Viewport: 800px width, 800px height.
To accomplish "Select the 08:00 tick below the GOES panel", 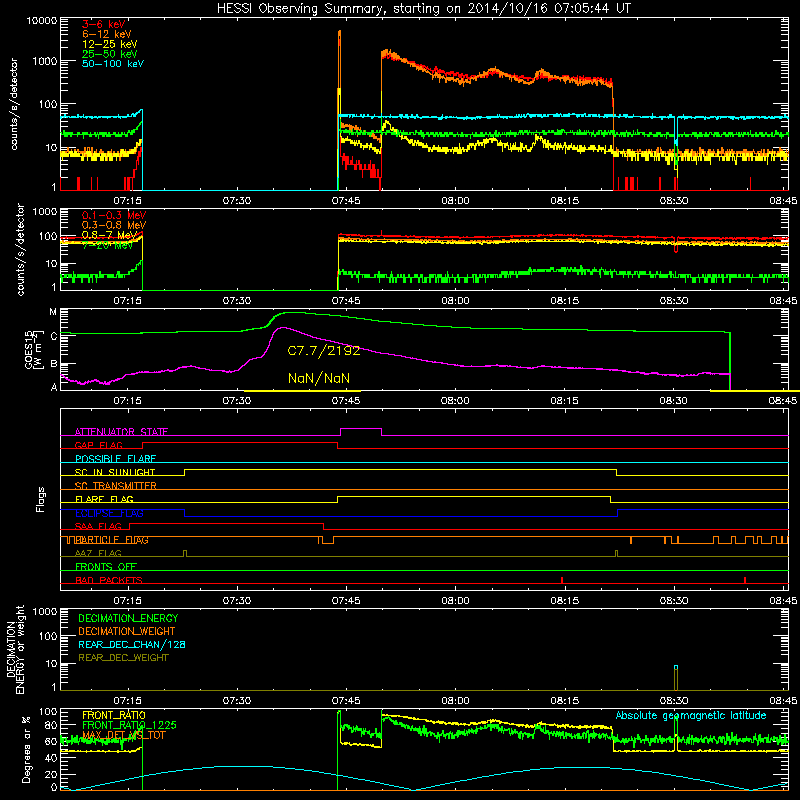I will (455, 401).
